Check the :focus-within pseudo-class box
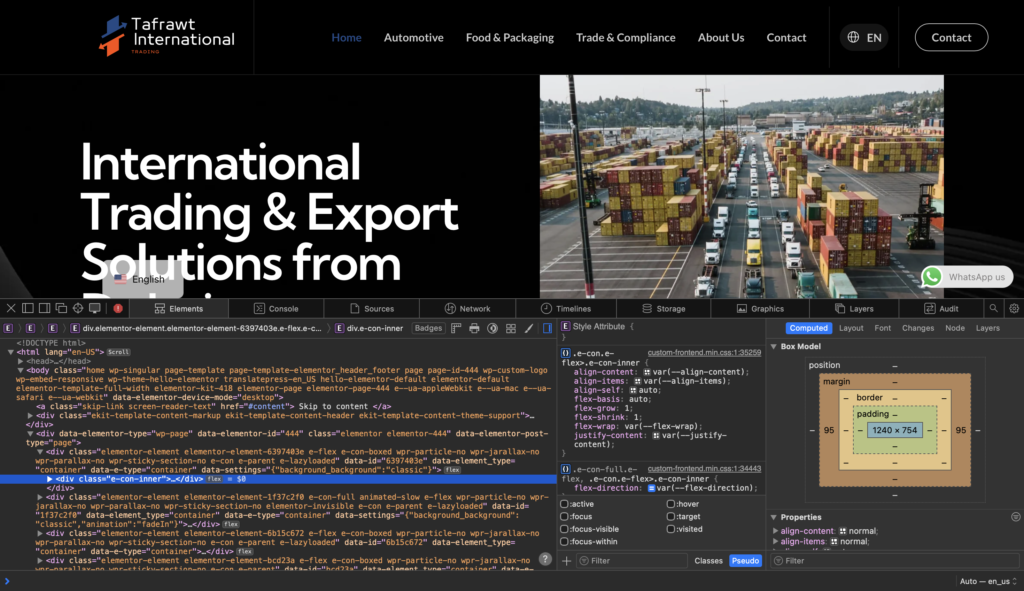Viewport: 1024px width, 591px height. (566, 541)
